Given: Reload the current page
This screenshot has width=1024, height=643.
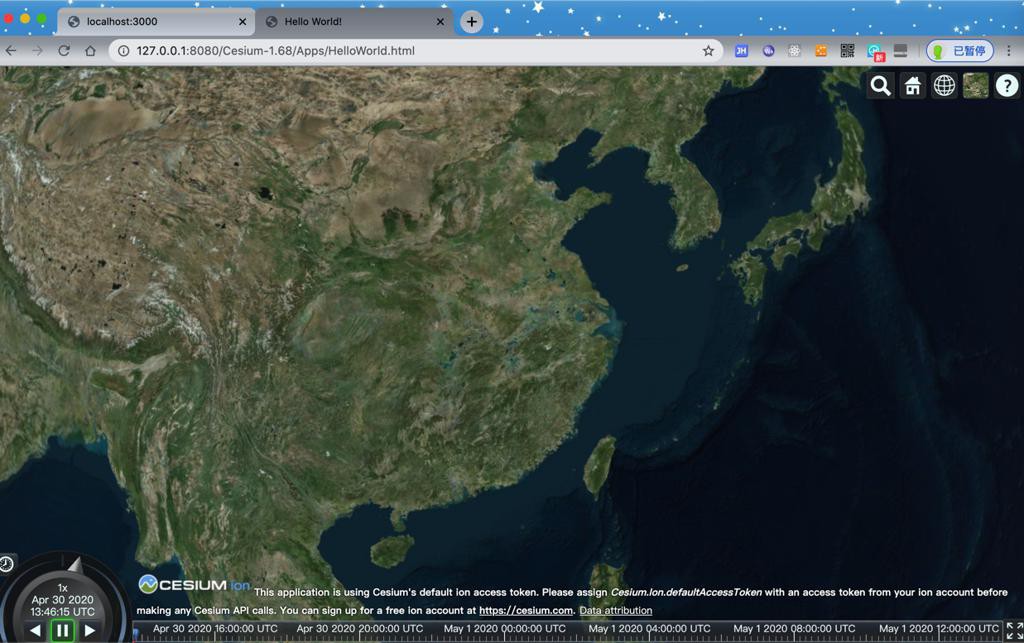Looking at the screenshot, I should pos(63,50).
